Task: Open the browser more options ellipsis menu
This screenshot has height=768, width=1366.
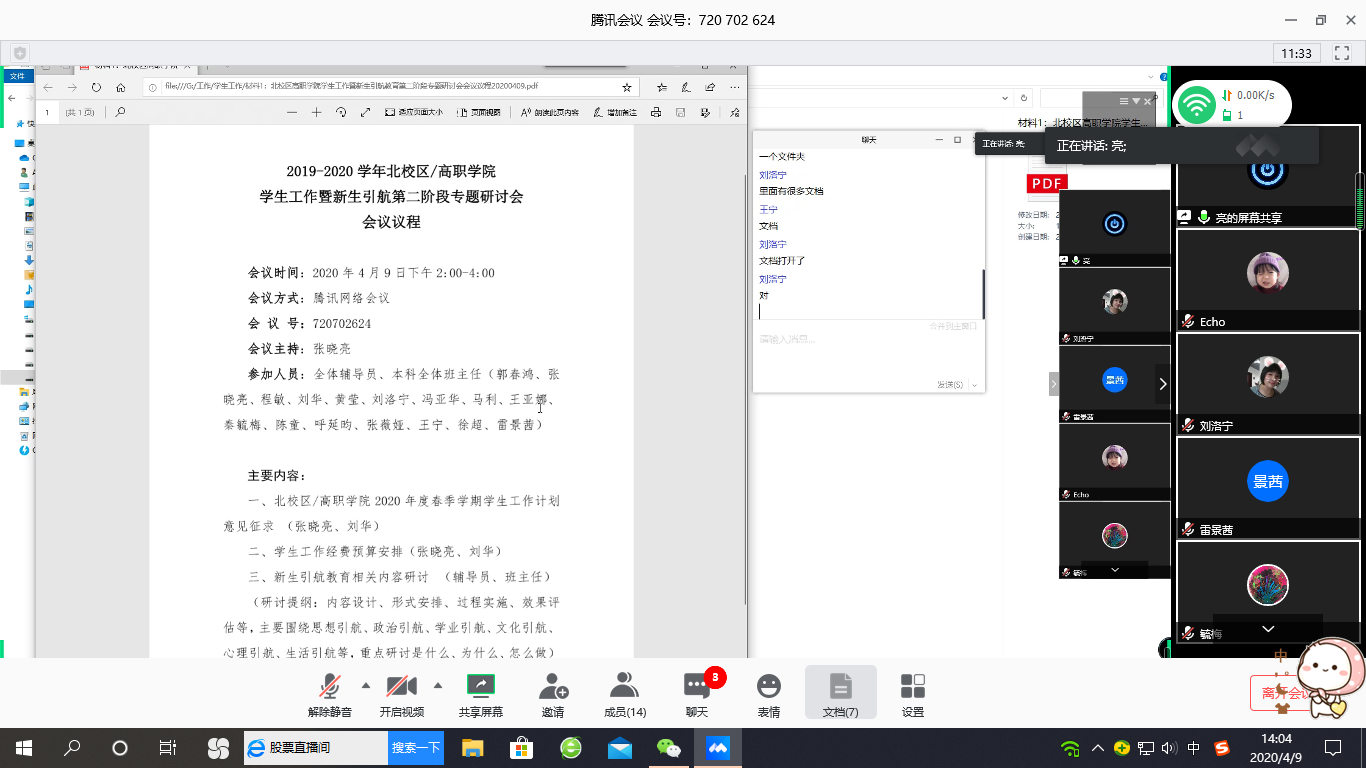Action: 735,87
